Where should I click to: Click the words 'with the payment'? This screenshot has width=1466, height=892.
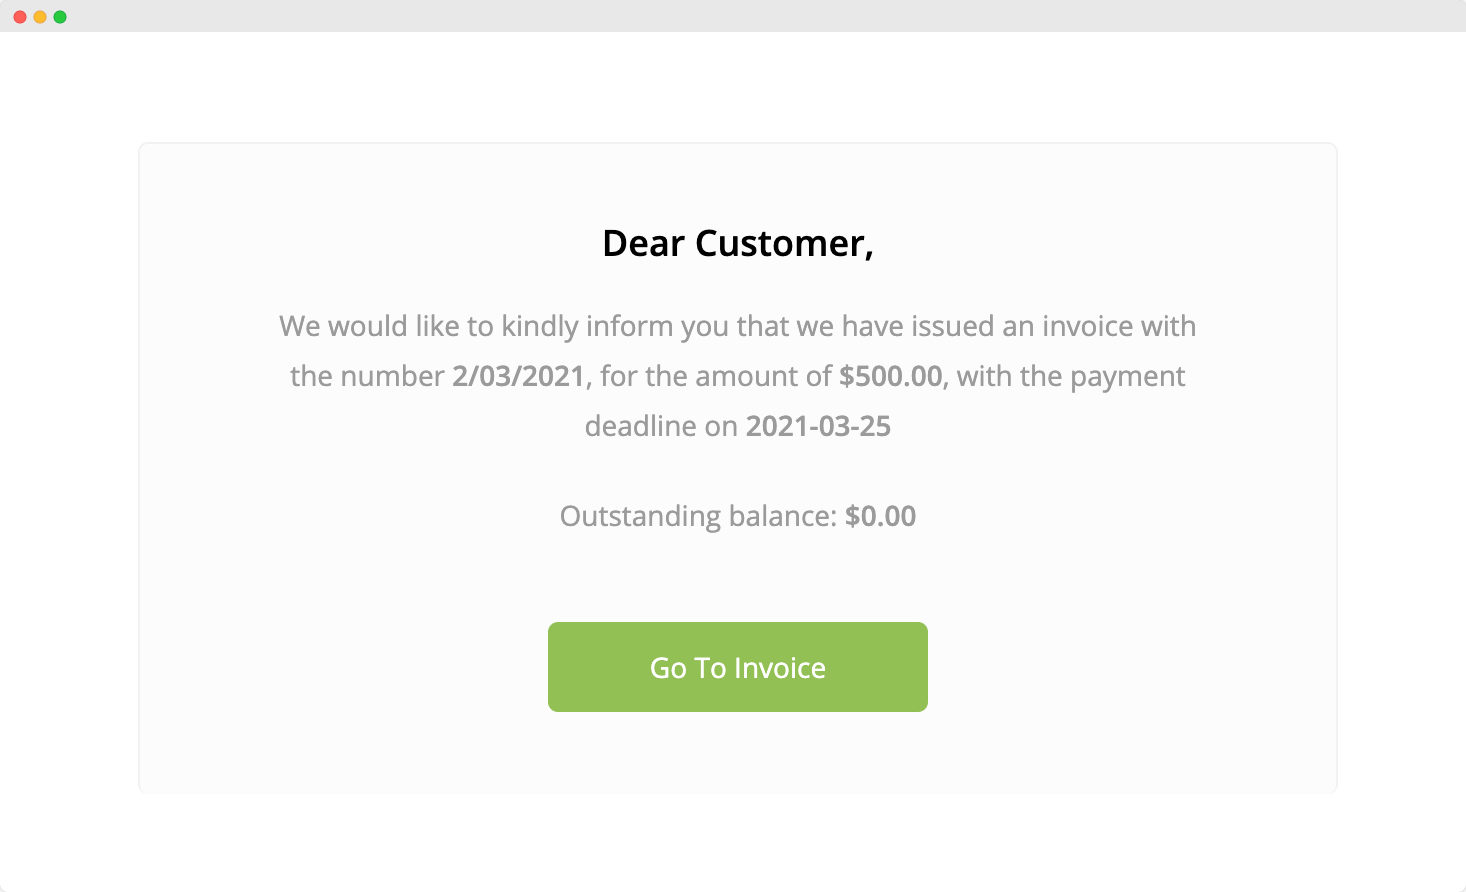(x=1071, y=377)
